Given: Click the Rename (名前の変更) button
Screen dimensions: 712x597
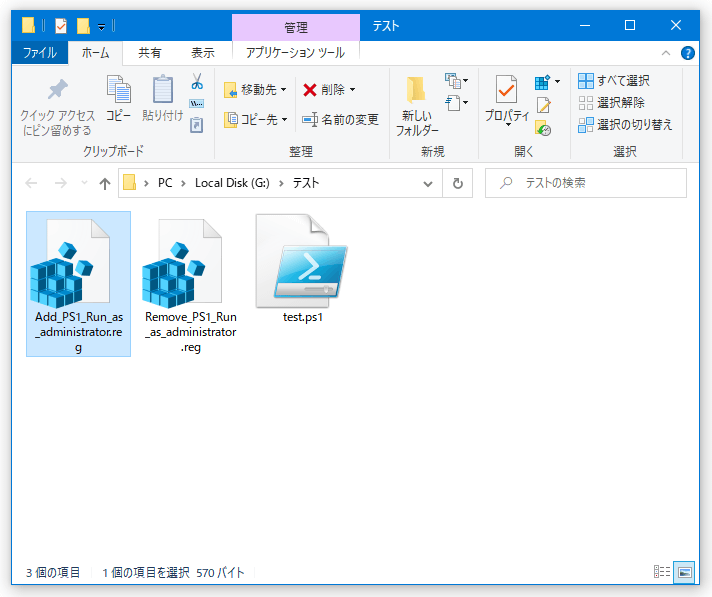Looking at the screenshot, I should click(x=341, y=120).
